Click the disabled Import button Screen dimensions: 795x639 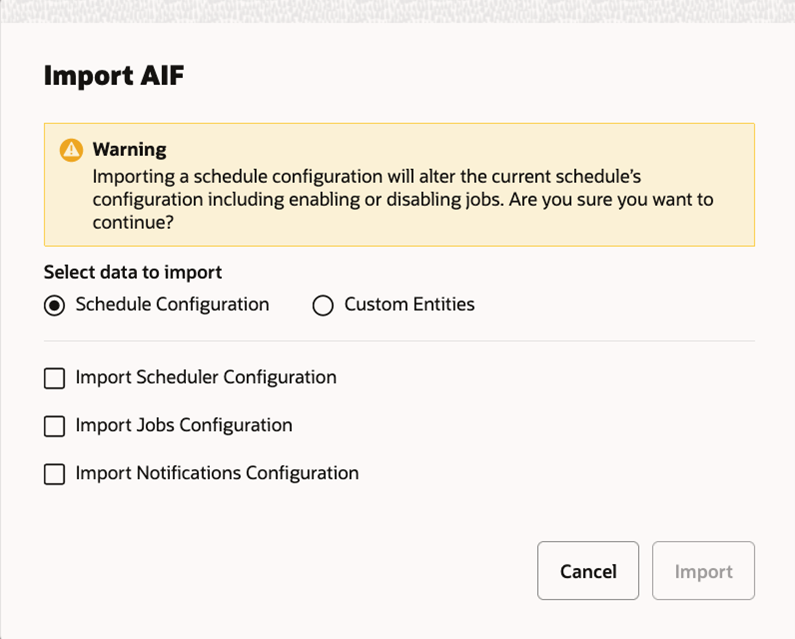pyautogui.click(x=703, y=571)
